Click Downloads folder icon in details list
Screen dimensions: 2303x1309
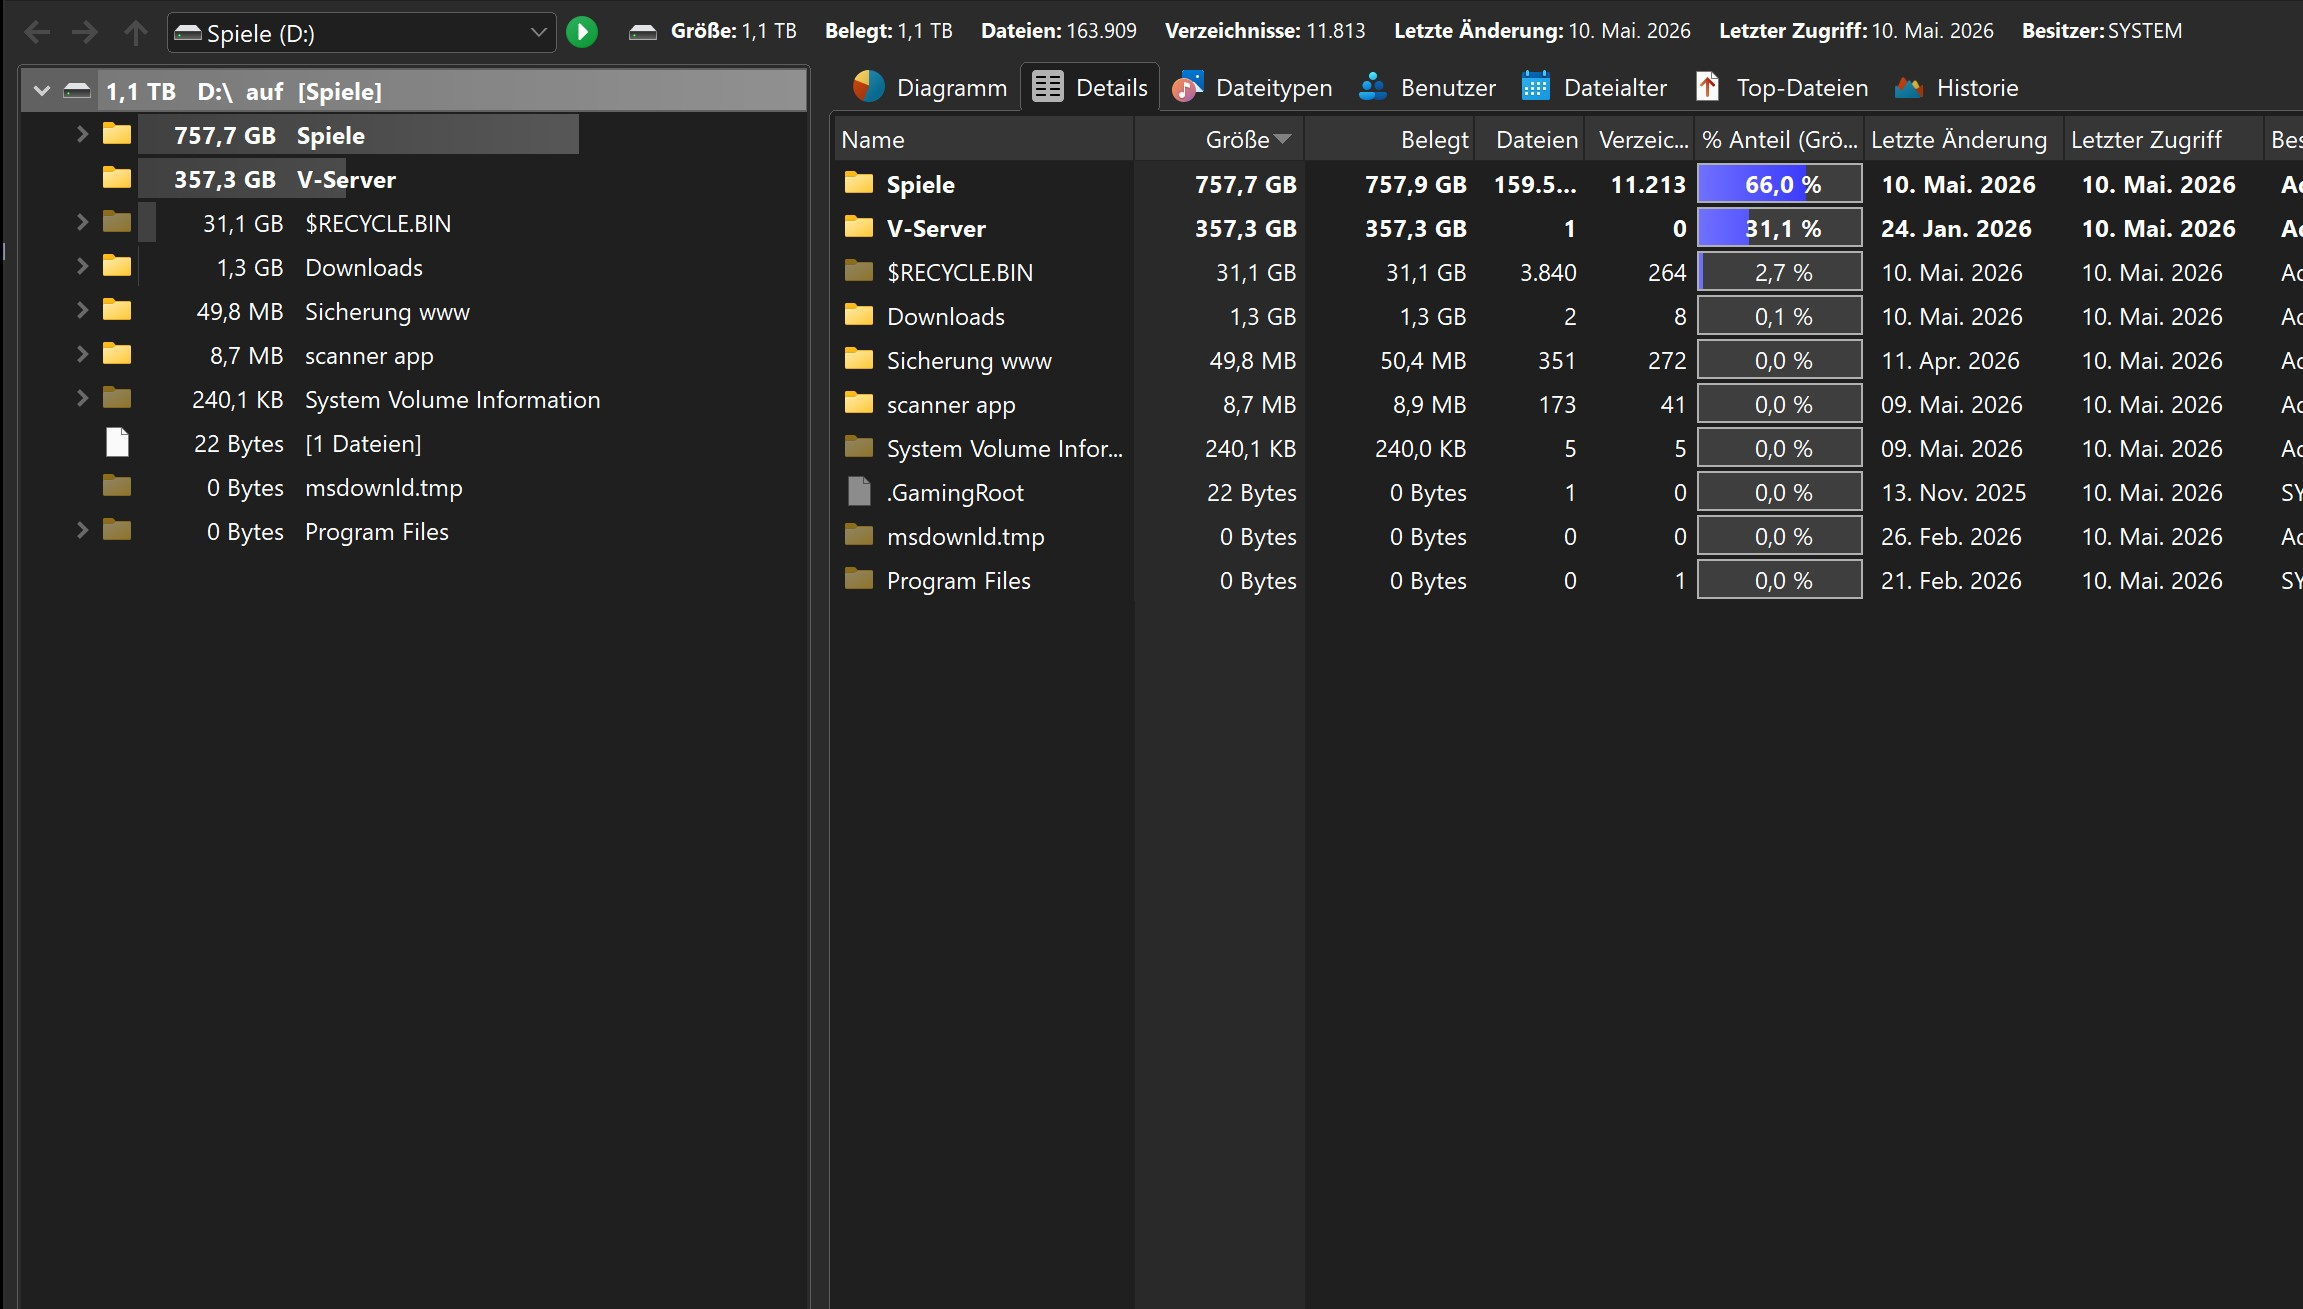click(x=859, y=315)
